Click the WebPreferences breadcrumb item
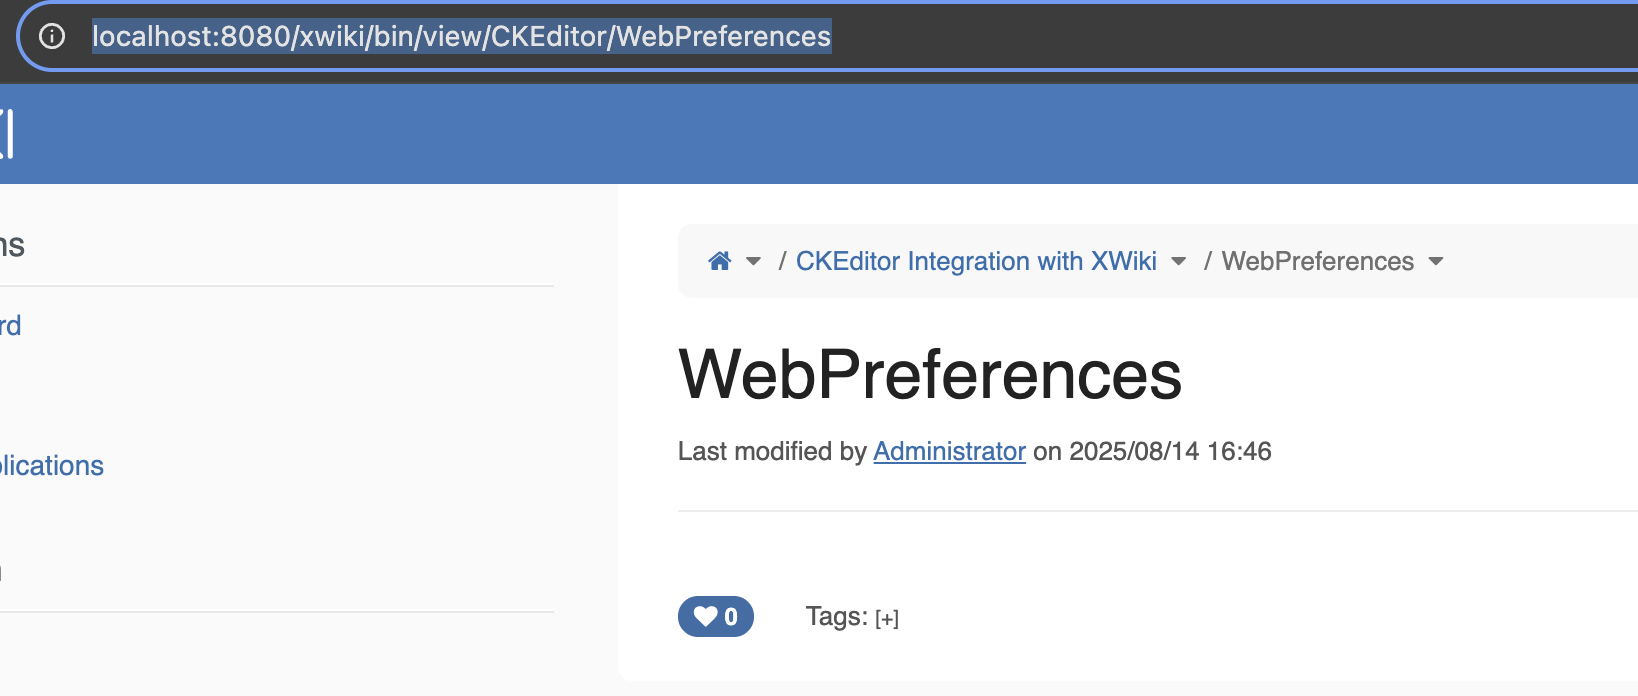The width and height of the screenshot is (1638, 696). [x=1317, y=261]
